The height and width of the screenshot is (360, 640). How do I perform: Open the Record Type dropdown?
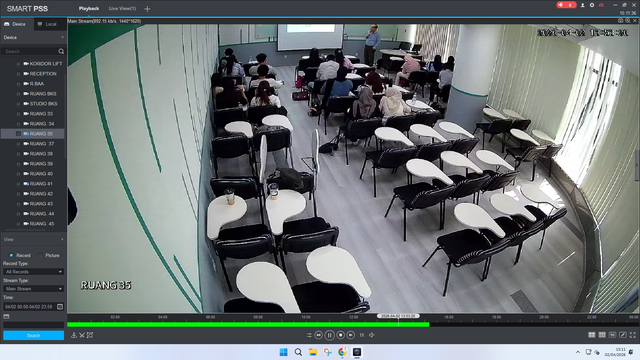[33, 272]
